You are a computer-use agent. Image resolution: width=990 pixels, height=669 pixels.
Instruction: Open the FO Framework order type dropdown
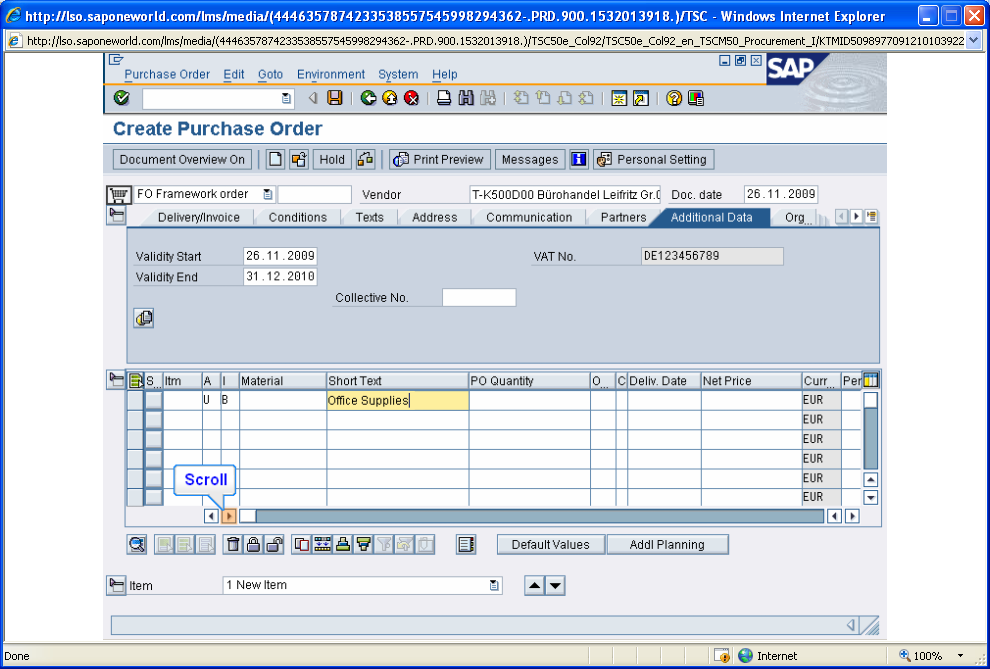coord(268,194)
